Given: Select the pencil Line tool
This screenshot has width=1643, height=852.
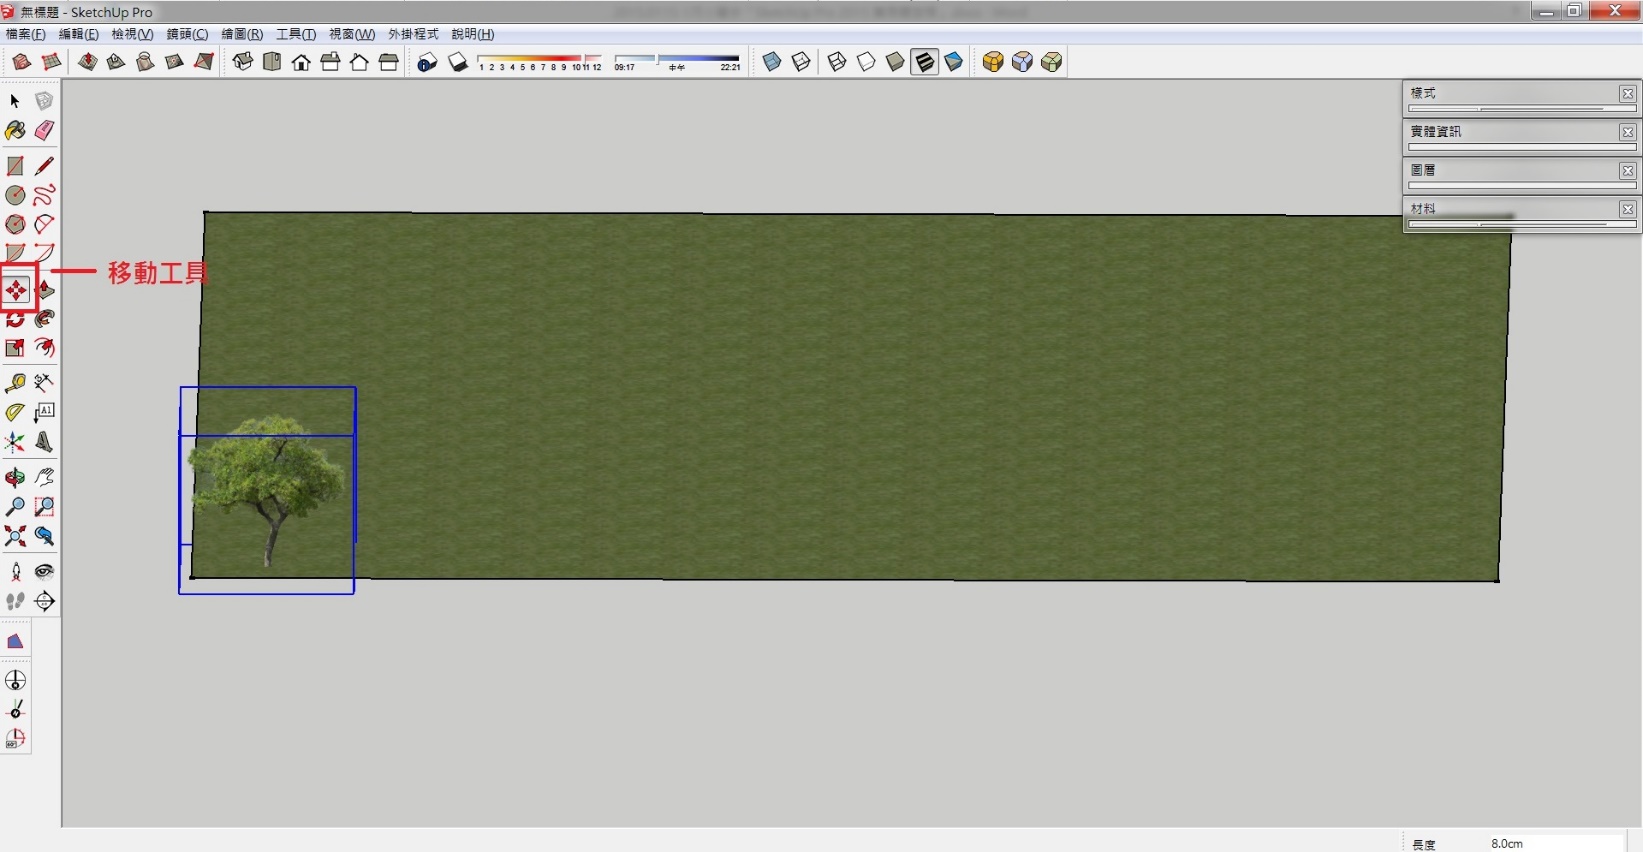Looking at the screenshot, I should pos(44,166).
